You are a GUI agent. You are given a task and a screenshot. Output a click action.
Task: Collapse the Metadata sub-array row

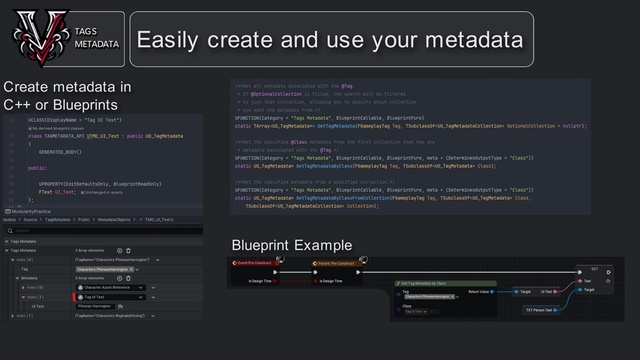click(x=18, y=278)
